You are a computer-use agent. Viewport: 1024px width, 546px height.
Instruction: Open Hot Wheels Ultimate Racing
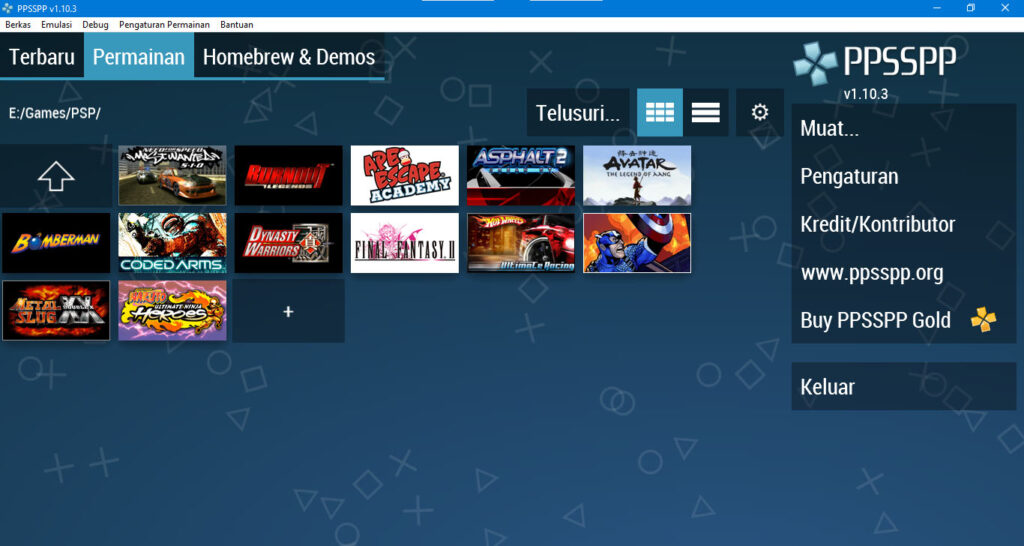[x=521, y=243]
